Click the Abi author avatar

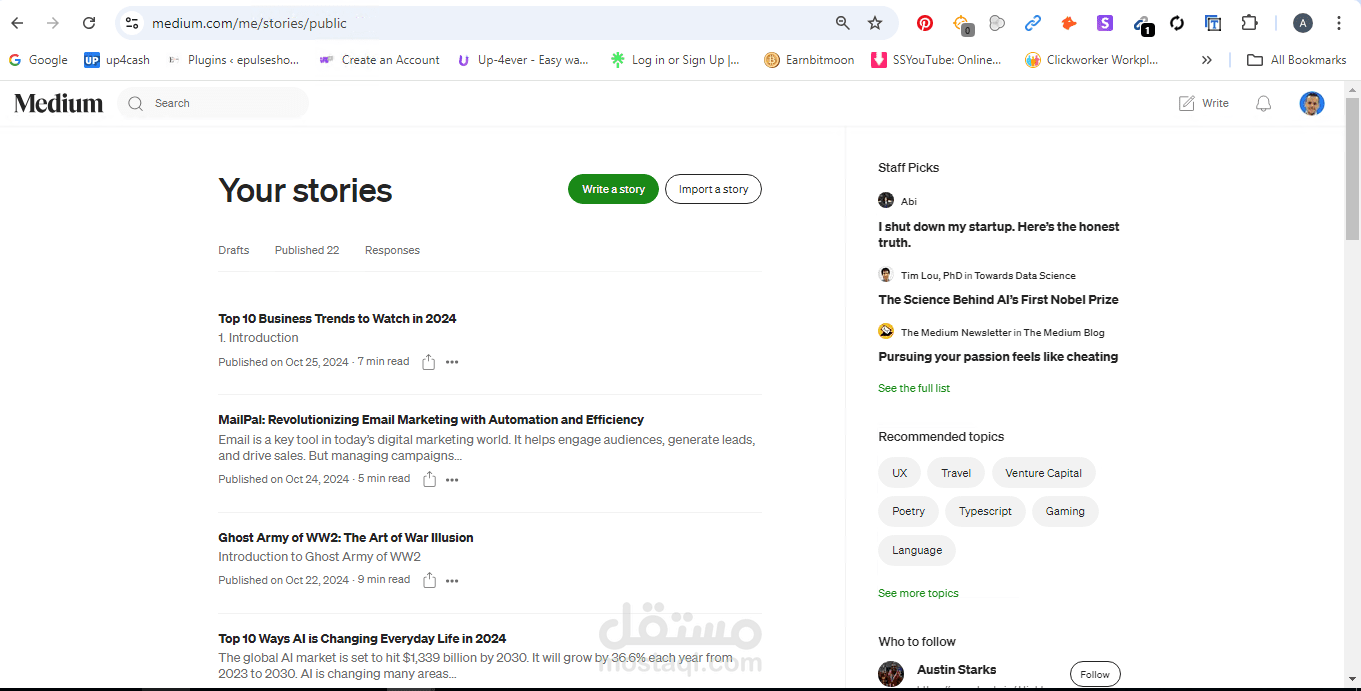(886, 200)
